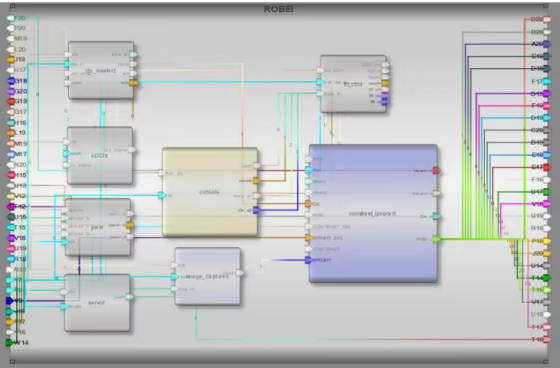Click the CONTRAST_SIG input port

pyautogui.click(x=309, y=227)
